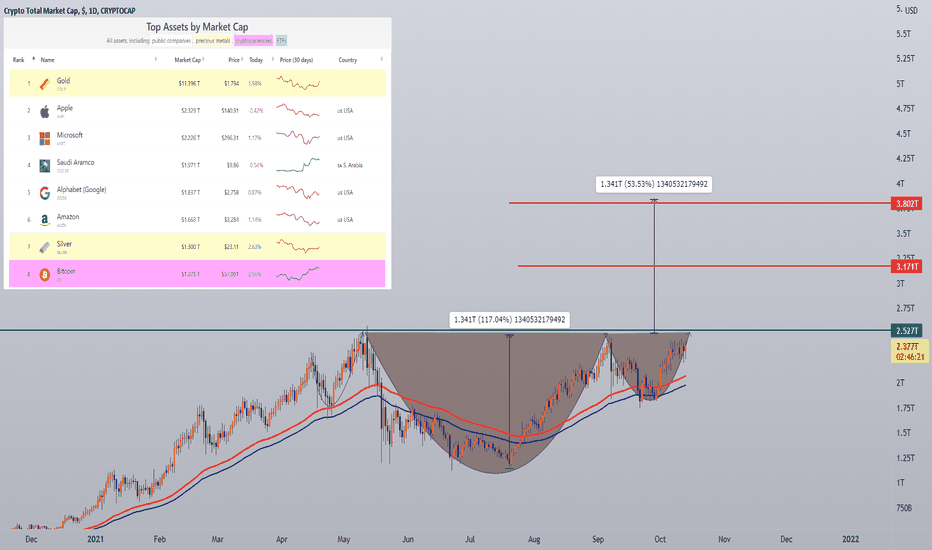This screenshot has height=550, width=932.
Task: Click the Apple logo icon
Action: coord(45,111)
